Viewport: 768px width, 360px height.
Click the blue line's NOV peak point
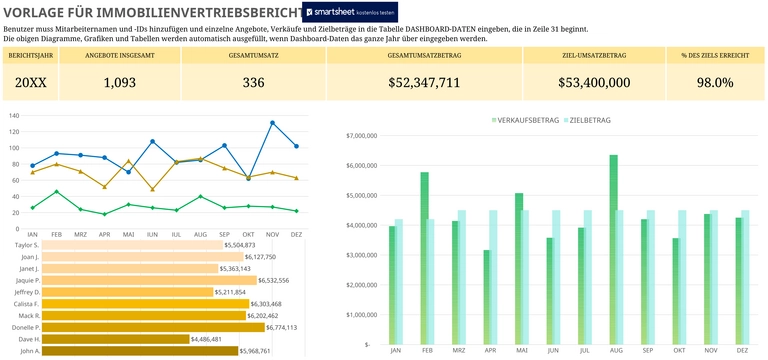pos(272,123)
